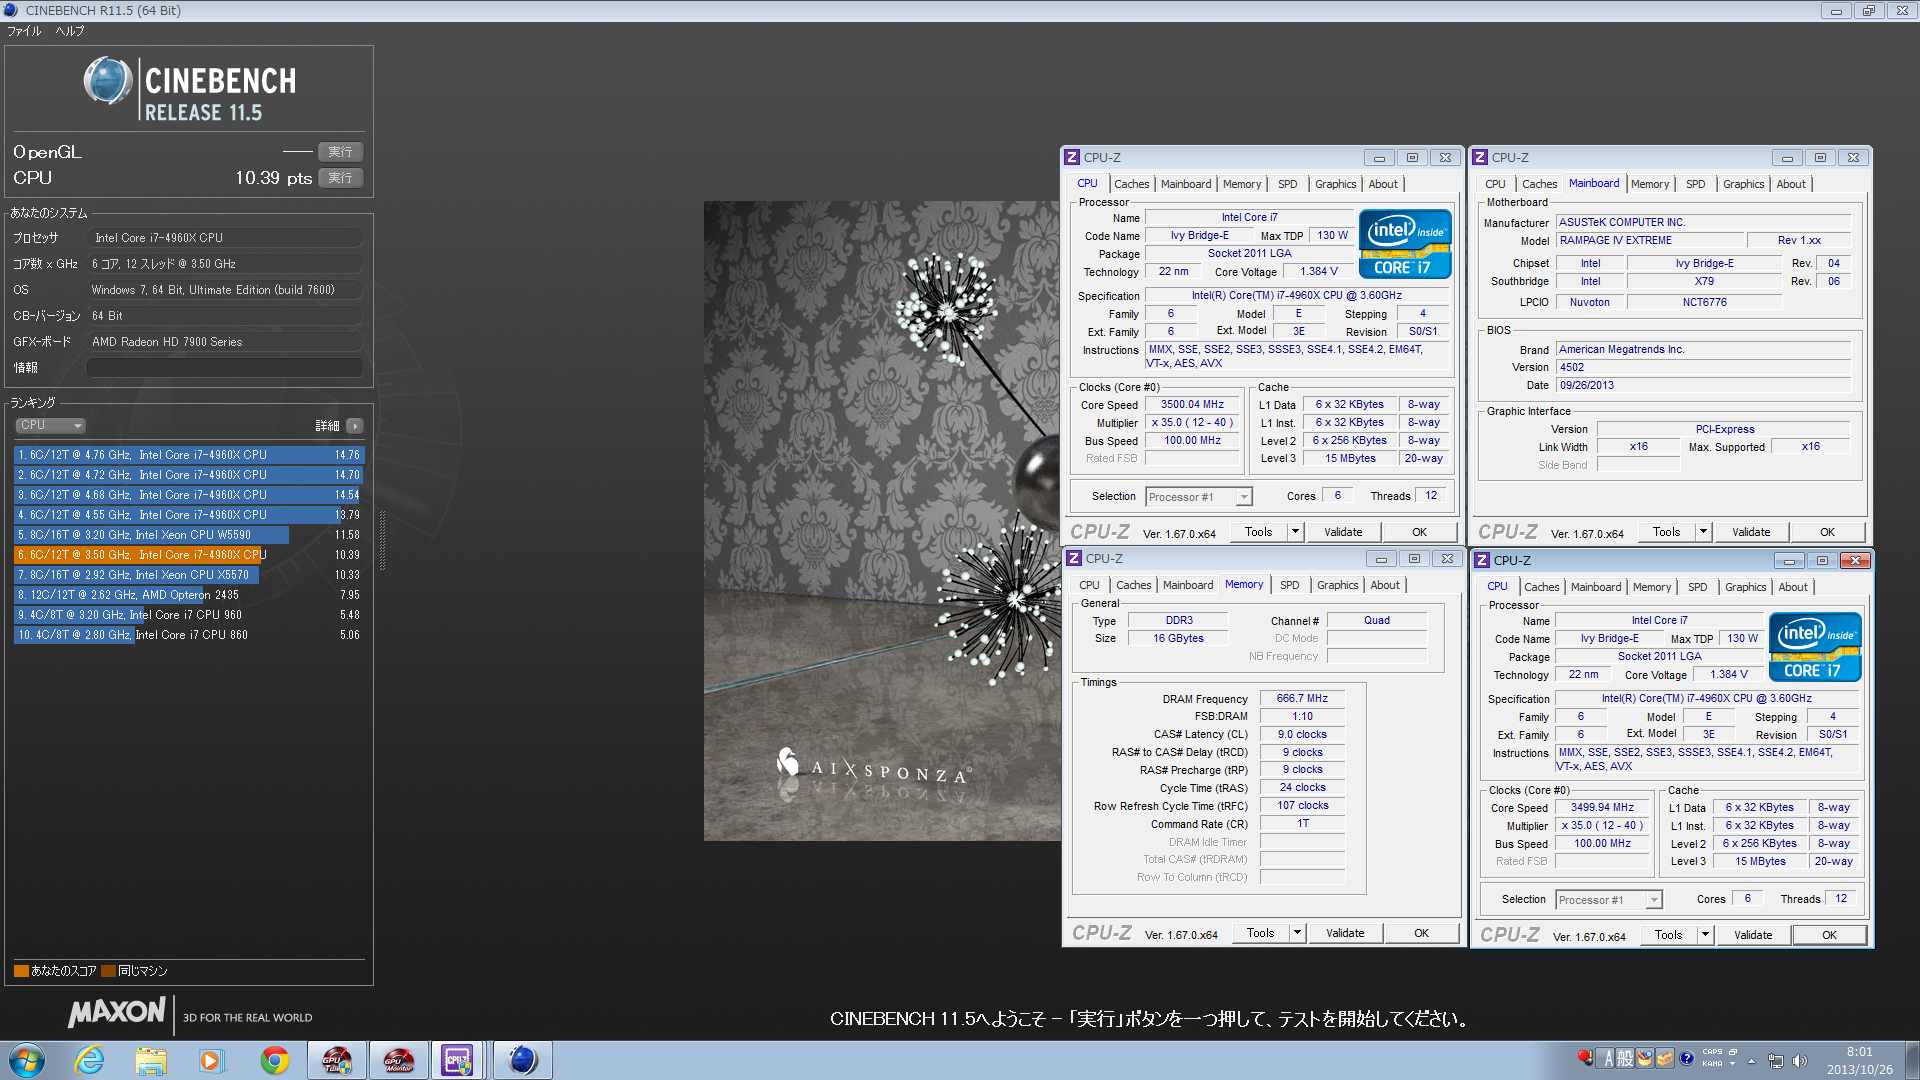The height and width of the screenshot is (1080, 1920).
Task: Open the GPU Monitor taskbar icon
Action: point(399,1060)
